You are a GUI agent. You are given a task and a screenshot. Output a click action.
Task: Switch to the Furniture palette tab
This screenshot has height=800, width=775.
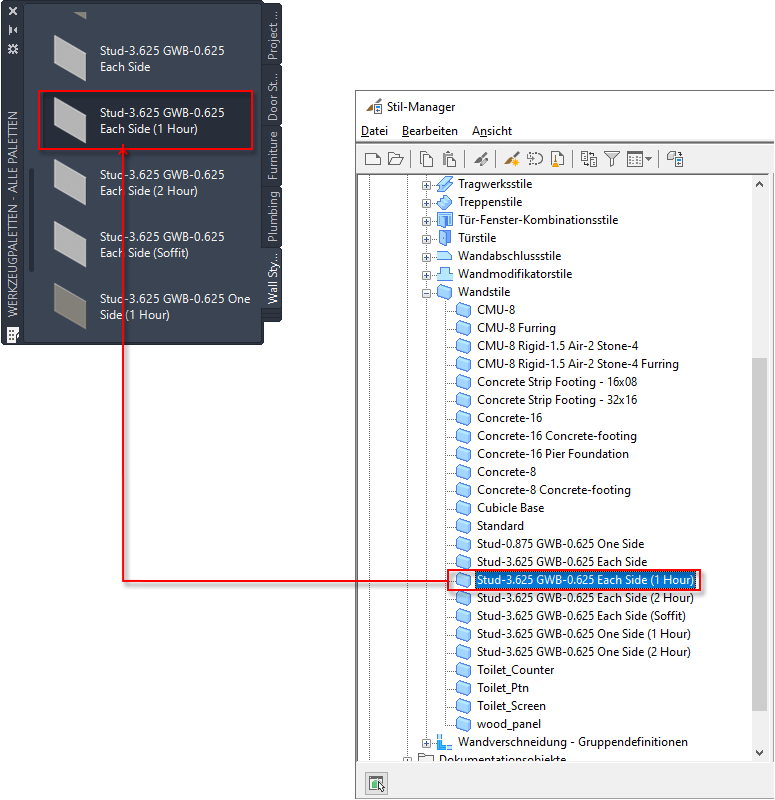(272, 156)
